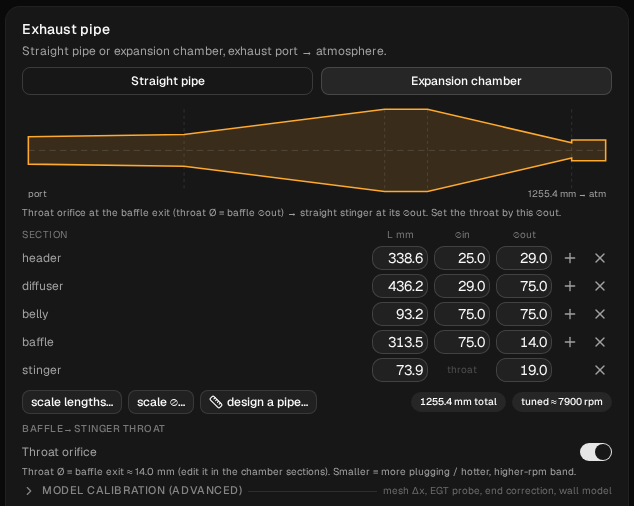The width and height of the screenshot is (634, 506).
Task: Edit the diffuser inlet diameter 29.0
Action: coord(462,286)
